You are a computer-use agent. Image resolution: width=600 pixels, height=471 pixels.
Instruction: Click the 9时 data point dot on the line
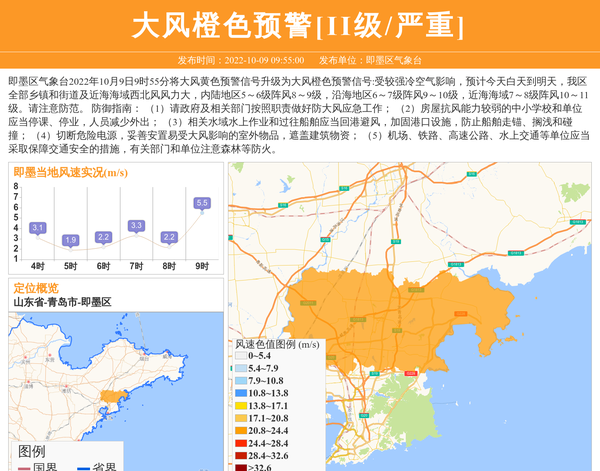(202, 213)
